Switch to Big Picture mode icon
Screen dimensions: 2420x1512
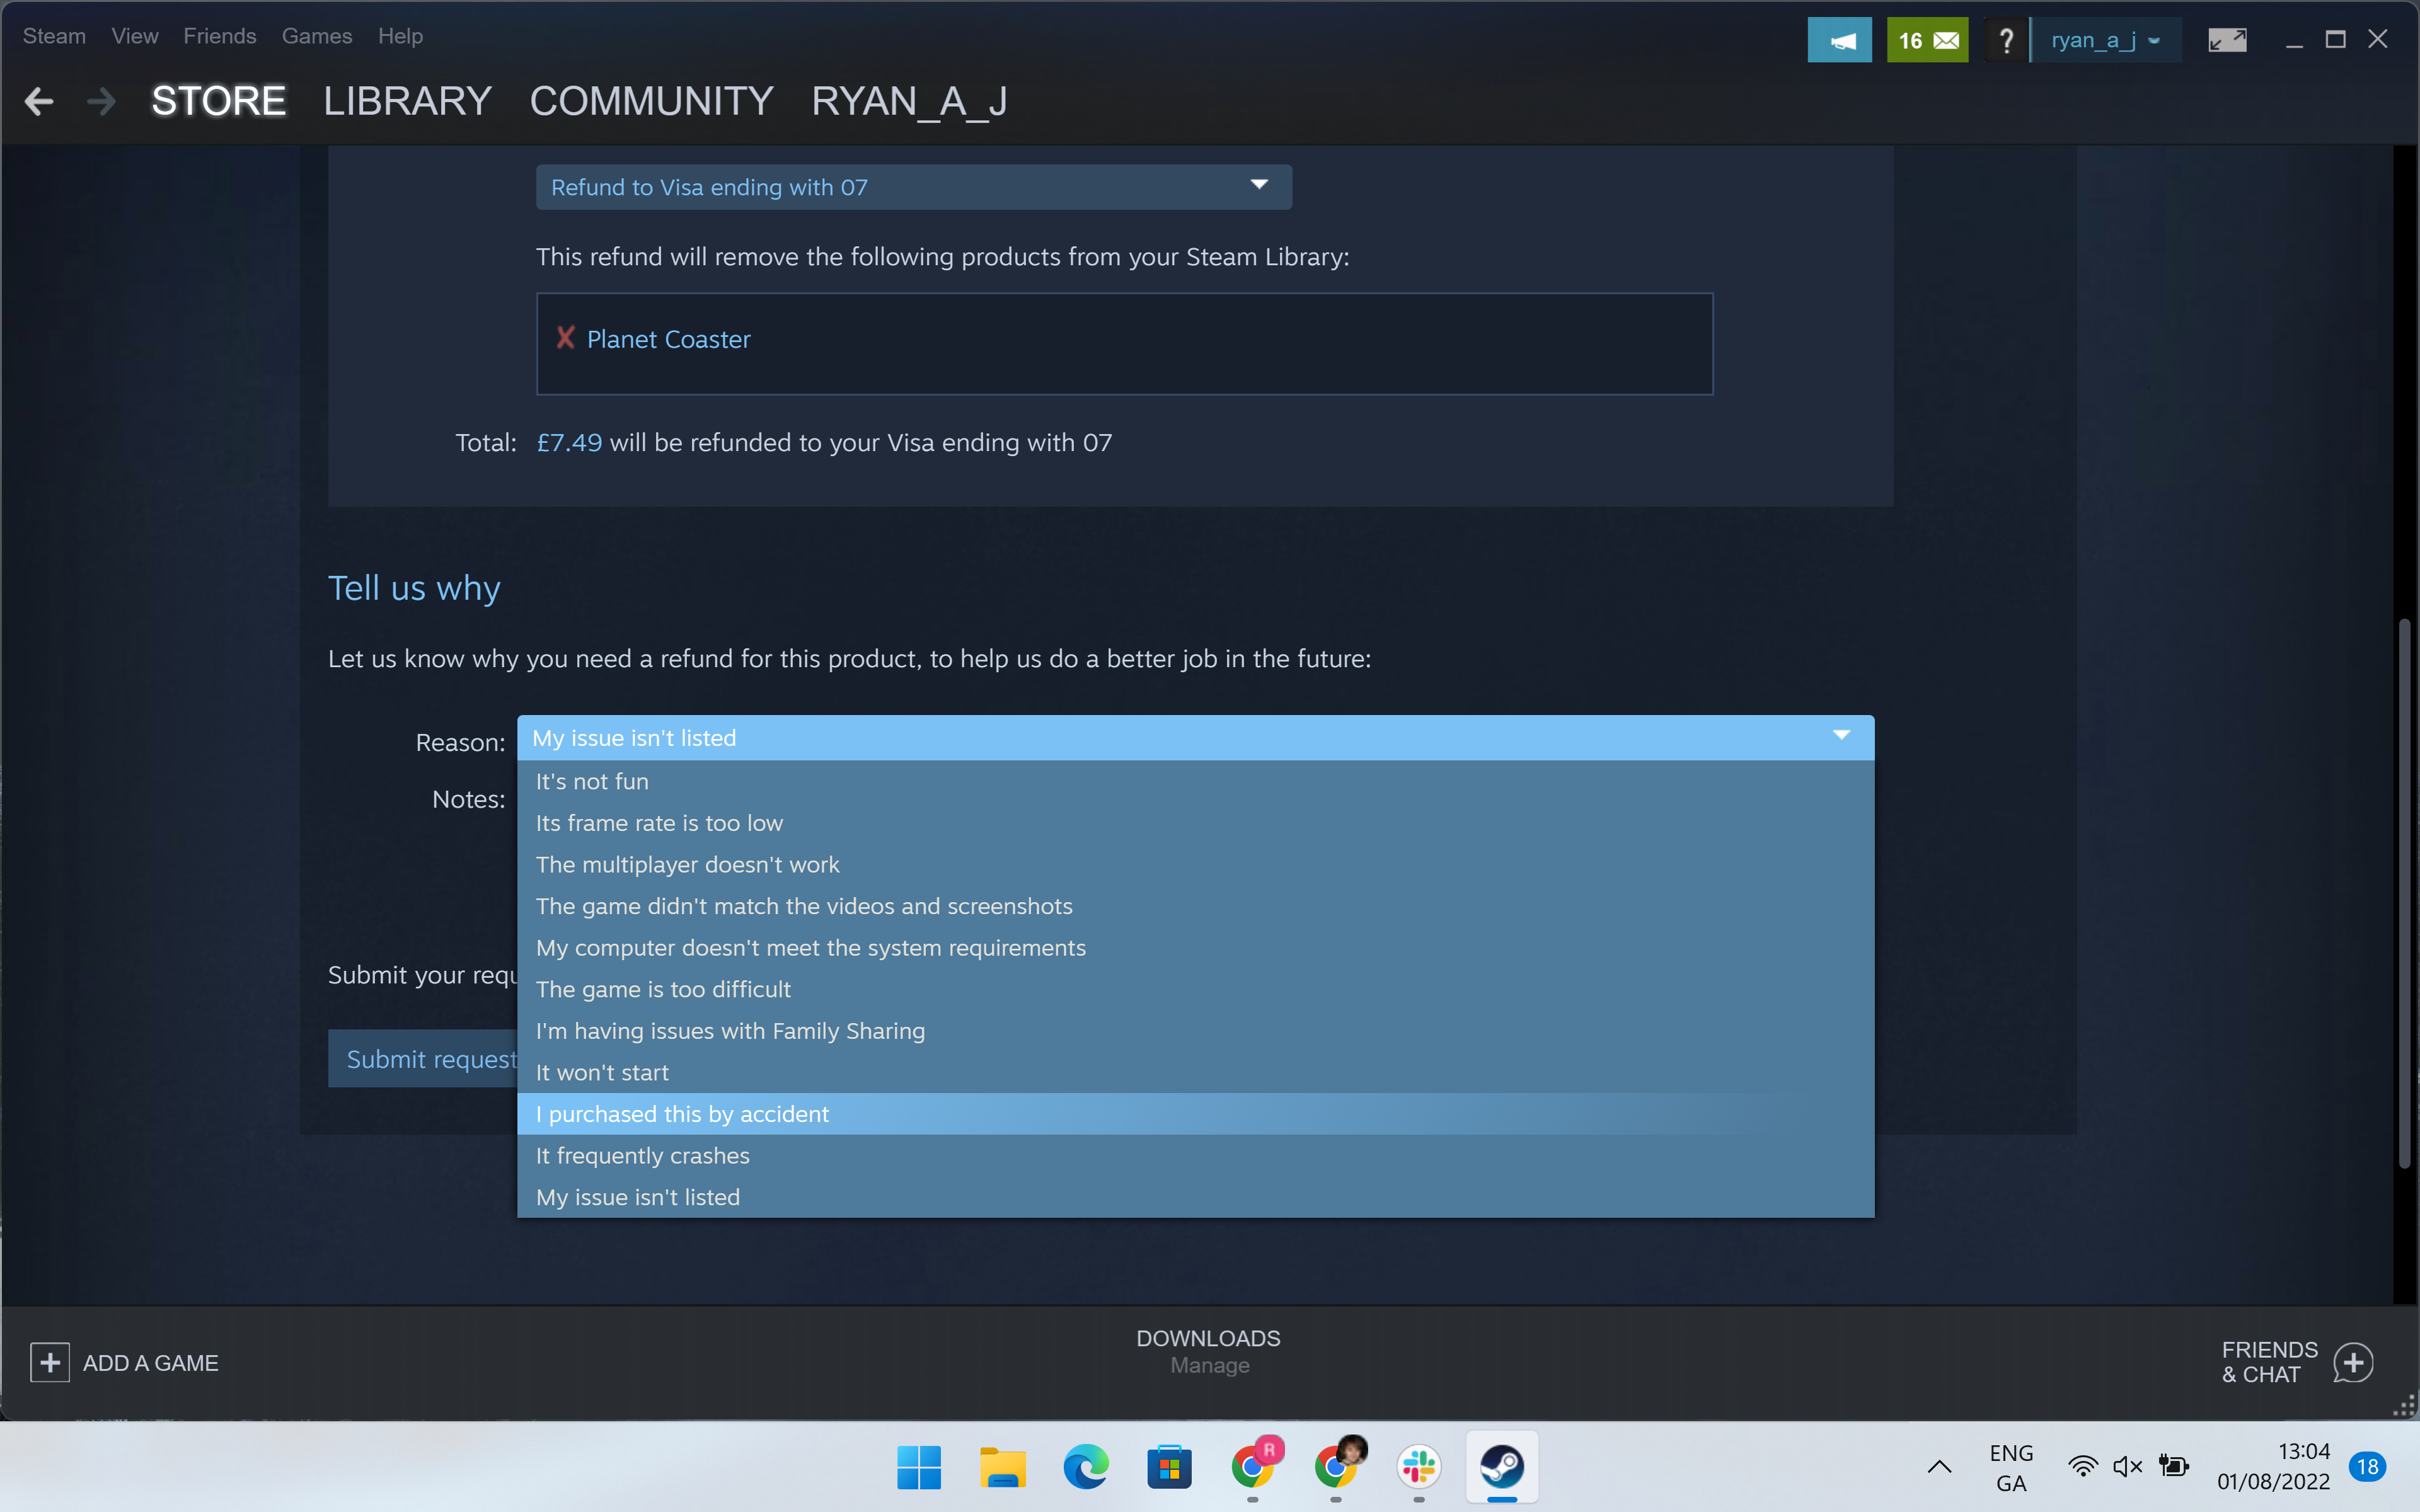2227,41
